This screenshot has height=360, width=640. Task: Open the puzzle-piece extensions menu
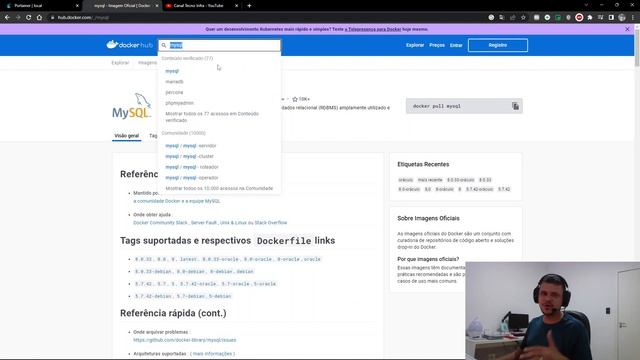click(590, 18)
